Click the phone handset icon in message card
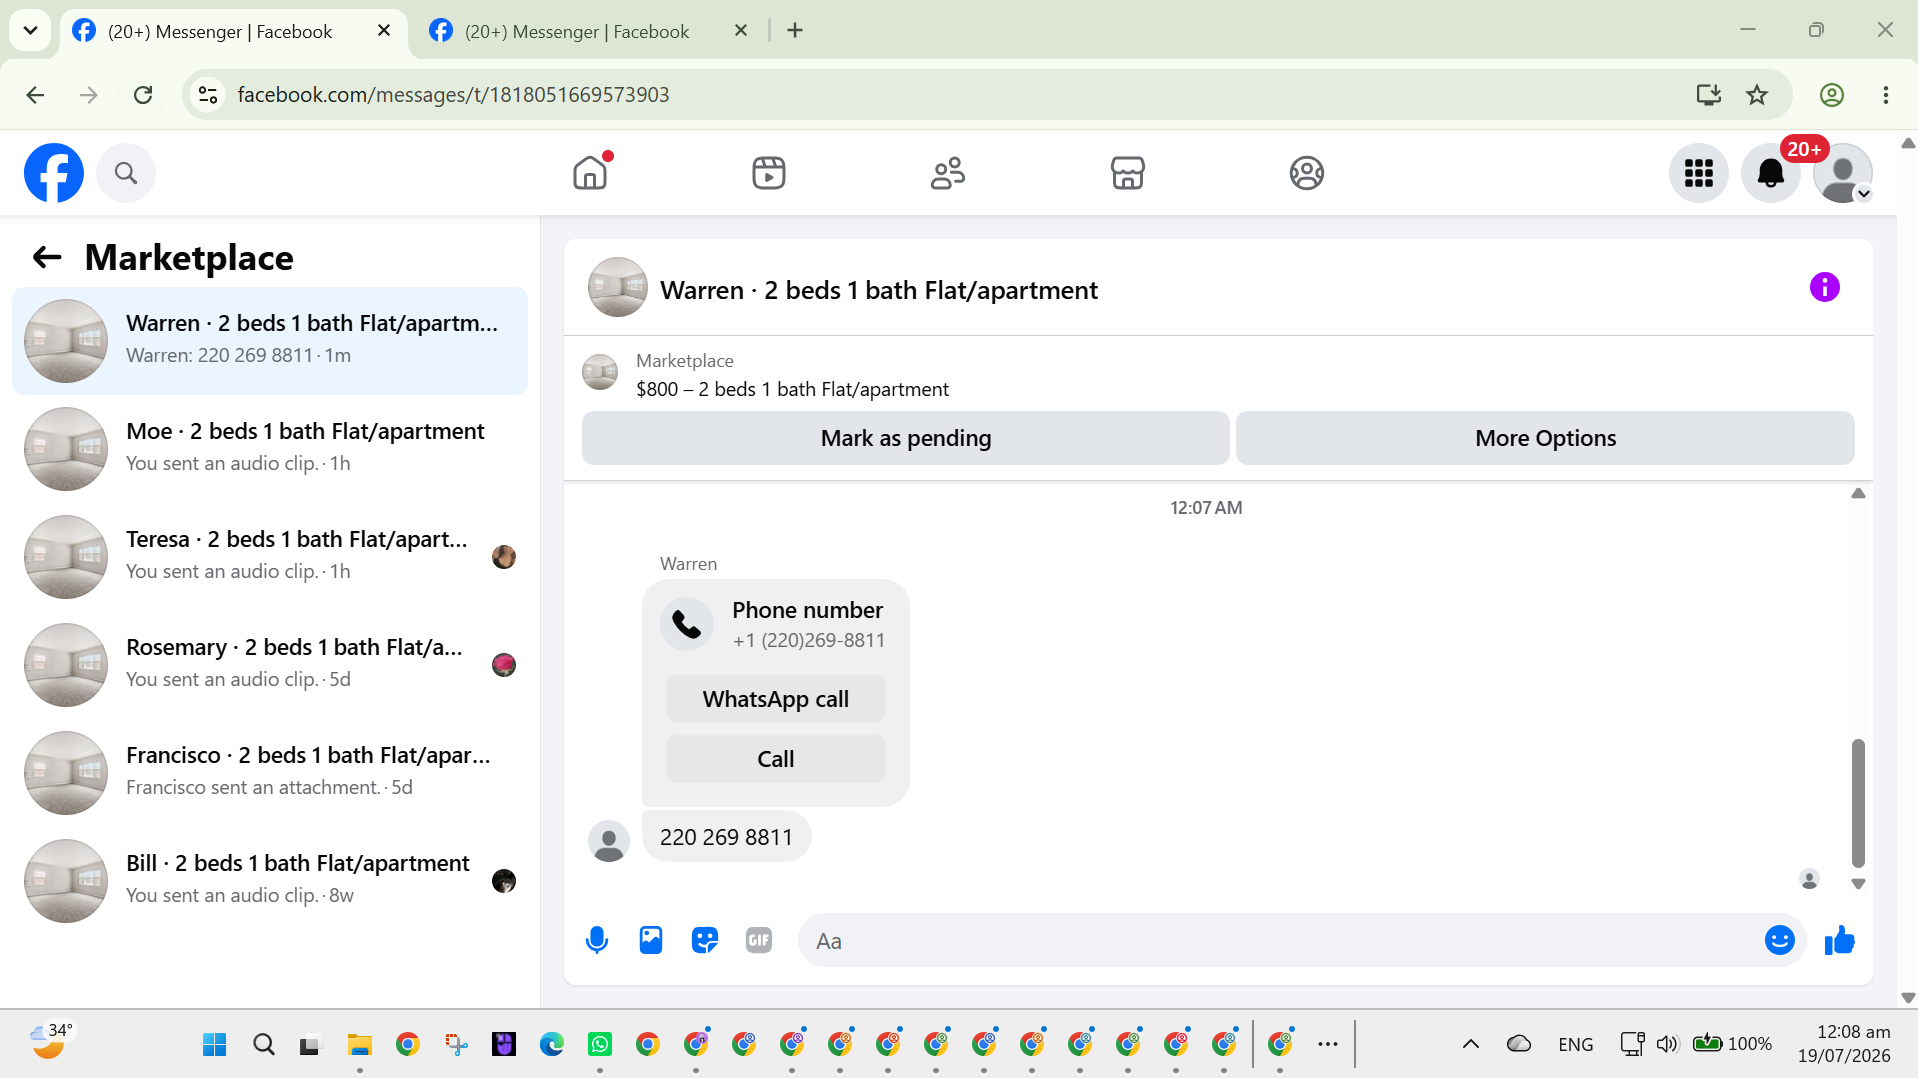The height and width of the screenshot is (1078, 1918). coord(687,624)
